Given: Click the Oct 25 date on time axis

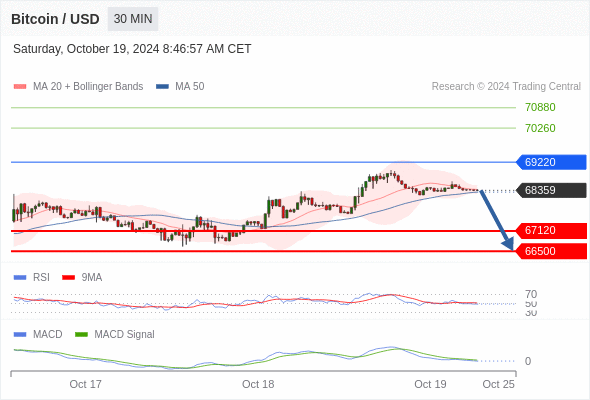Looking at the screenshot, I should coord(499,384).
